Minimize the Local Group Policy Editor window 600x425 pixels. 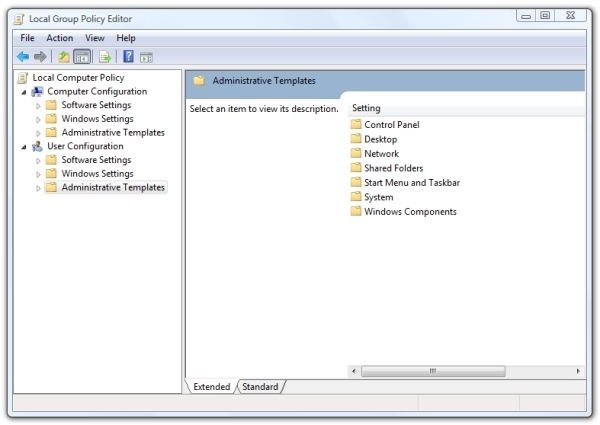(x=526, y=15)
